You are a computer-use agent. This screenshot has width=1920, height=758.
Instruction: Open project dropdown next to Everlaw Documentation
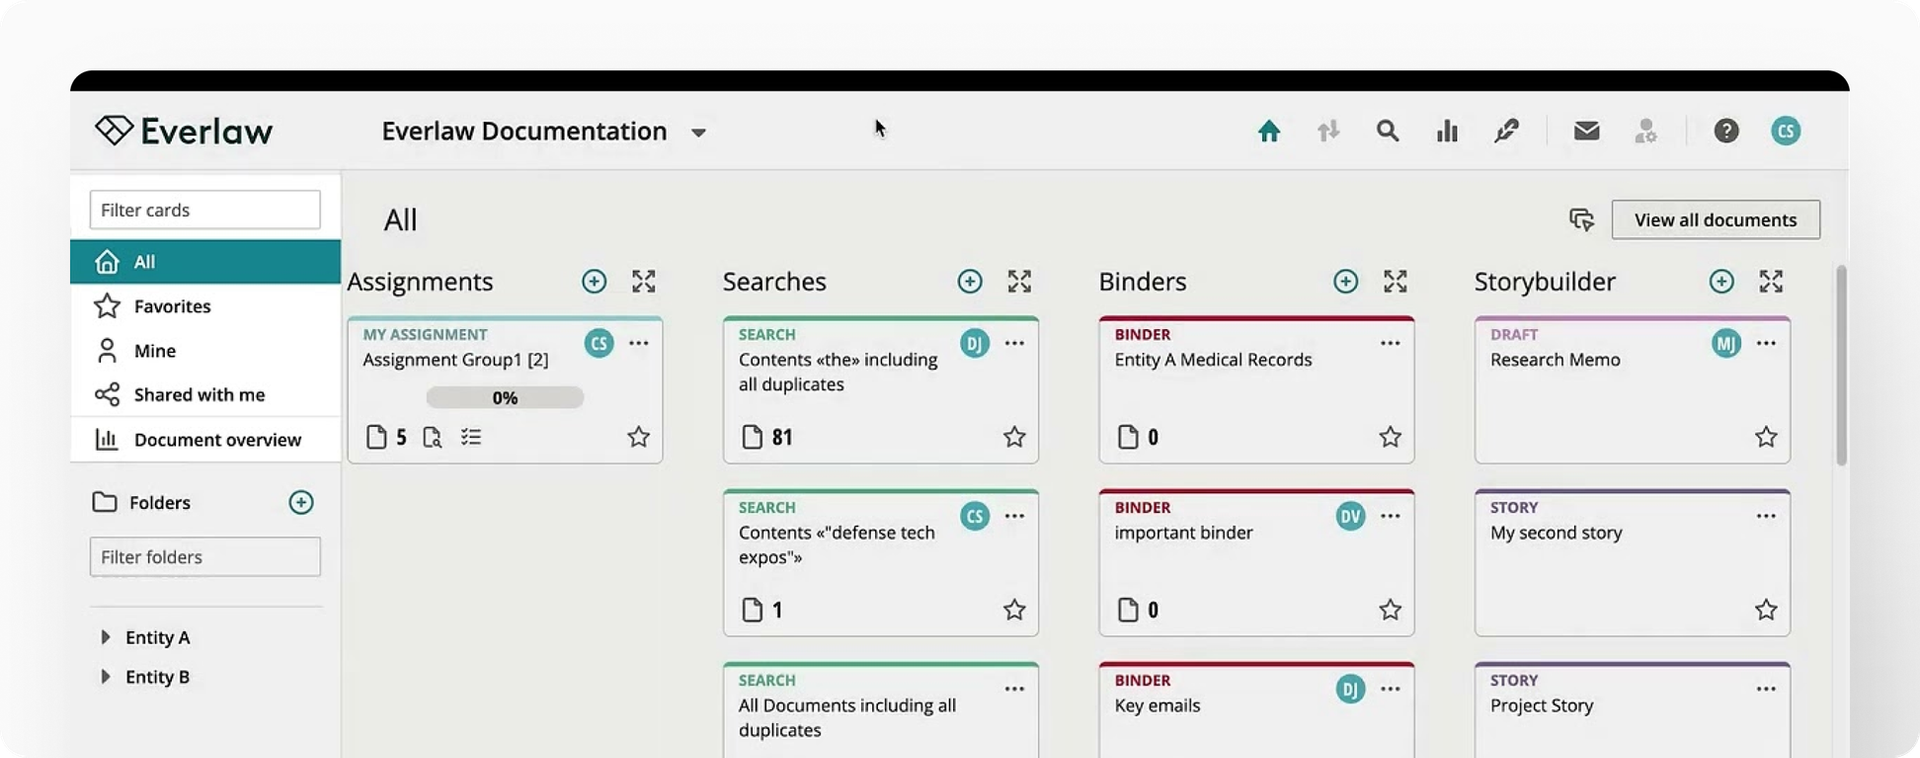pyautogui.click(x=699, y=133)
